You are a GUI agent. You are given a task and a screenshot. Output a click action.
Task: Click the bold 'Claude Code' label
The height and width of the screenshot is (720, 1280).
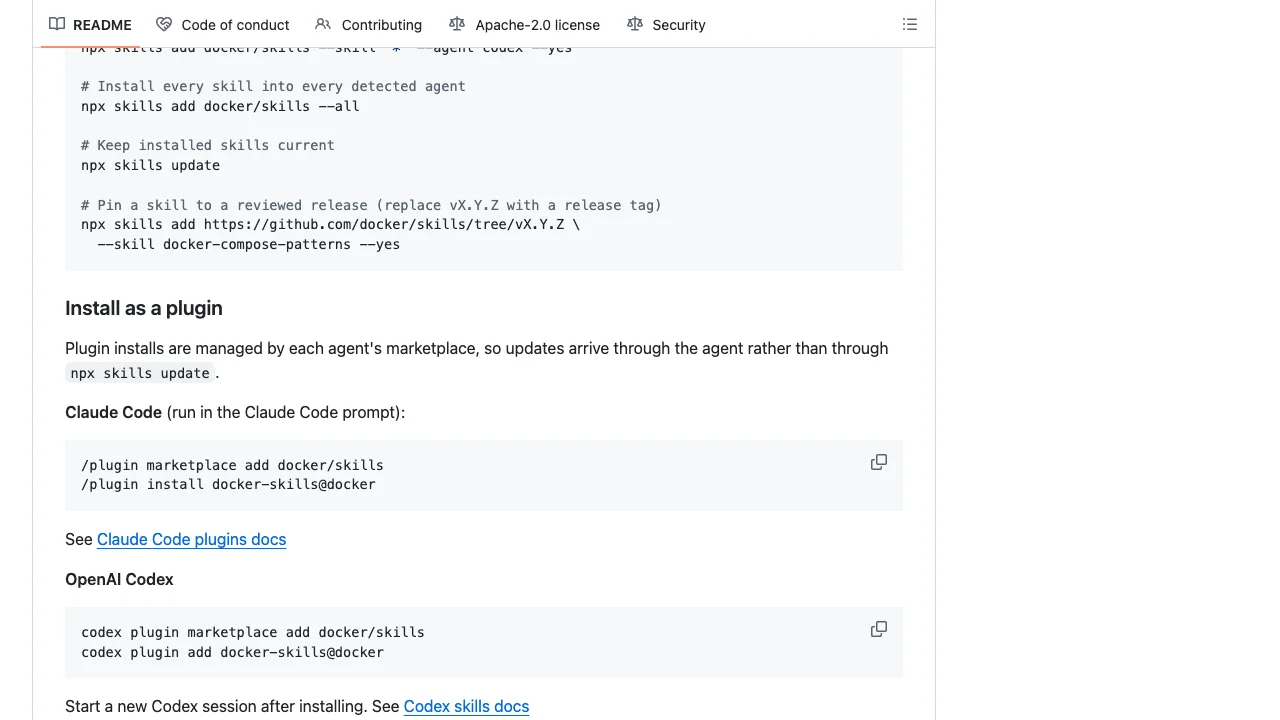point(113,412)
